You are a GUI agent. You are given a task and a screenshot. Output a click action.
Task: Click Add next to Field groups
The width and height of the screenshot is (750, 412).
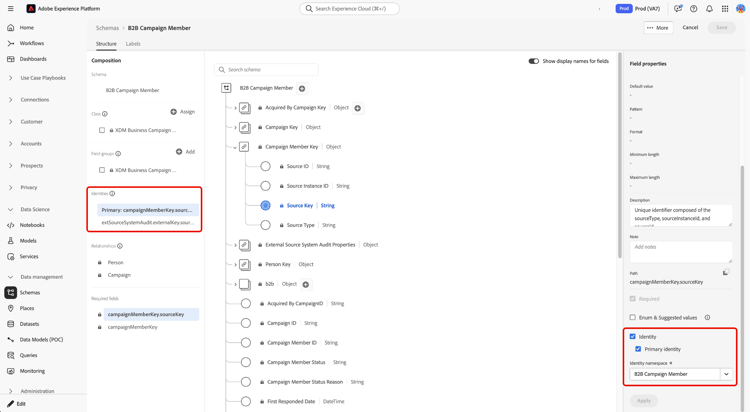[x=185, y=152]
